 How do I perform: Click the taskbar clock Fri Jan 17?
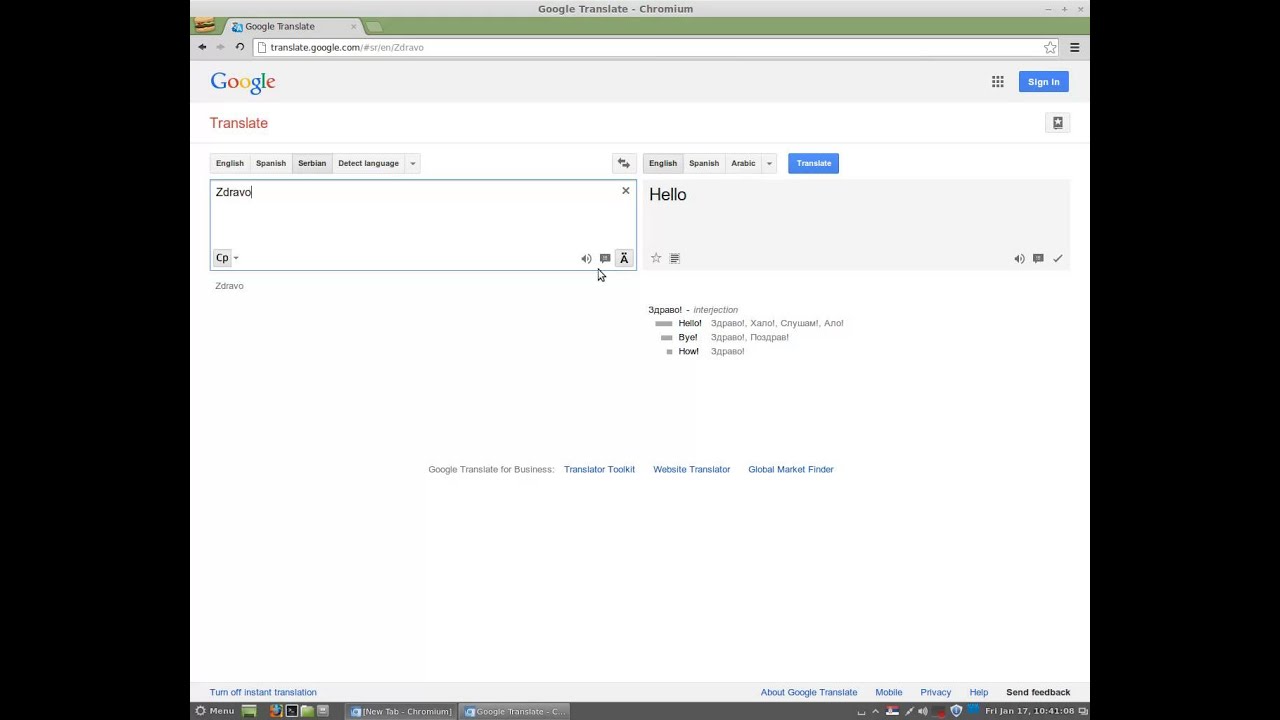tap(1030, 711)
